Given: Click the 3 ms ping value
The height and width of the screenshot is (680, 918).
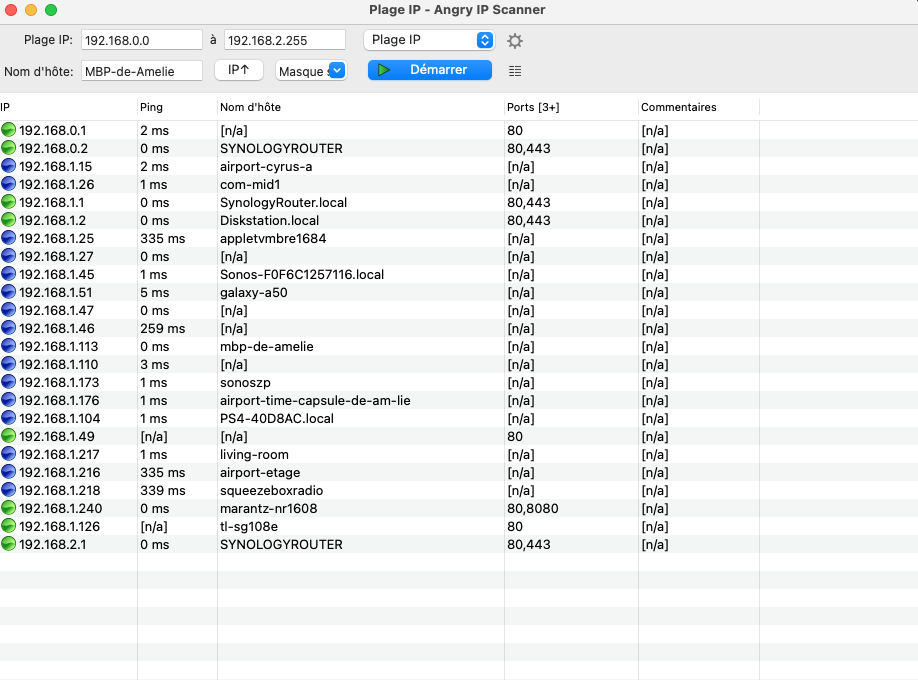Looking at the screenshot, I should pos(155,364).
